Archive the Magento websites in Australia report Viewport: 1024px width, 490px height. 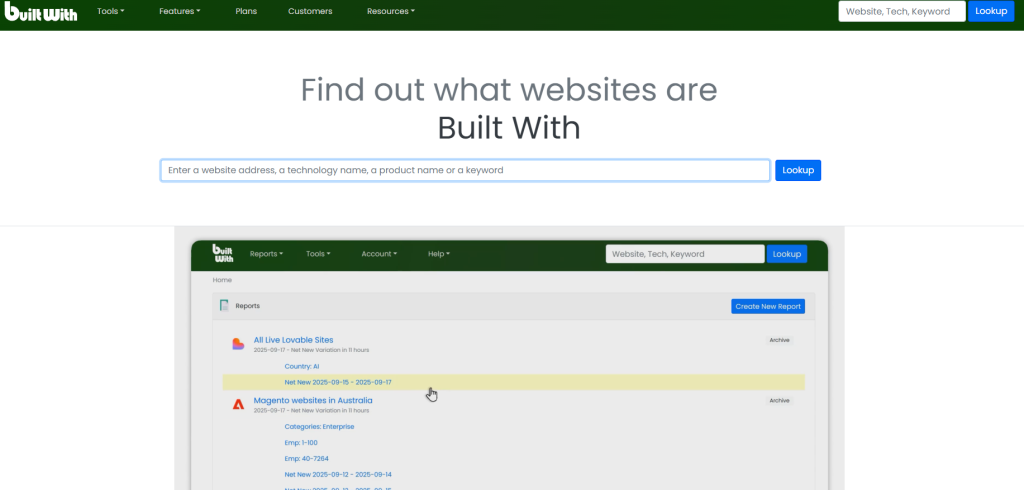tap(779, 400)
